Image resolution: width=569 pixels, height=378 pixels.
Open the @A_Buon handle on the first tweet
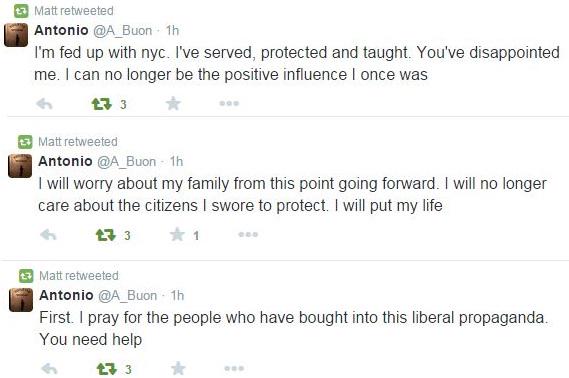coord(123,30)
